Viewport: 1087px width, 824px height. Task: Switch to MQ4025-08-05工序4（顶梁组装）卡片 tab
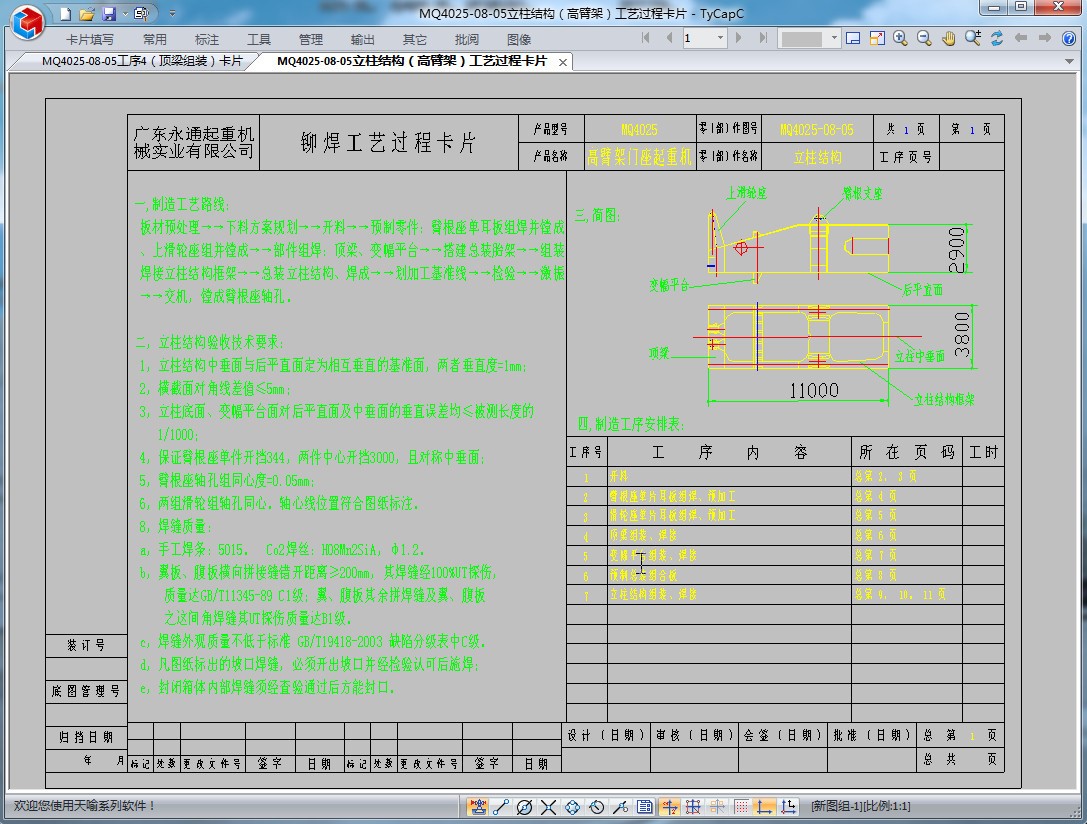point(141,61)
